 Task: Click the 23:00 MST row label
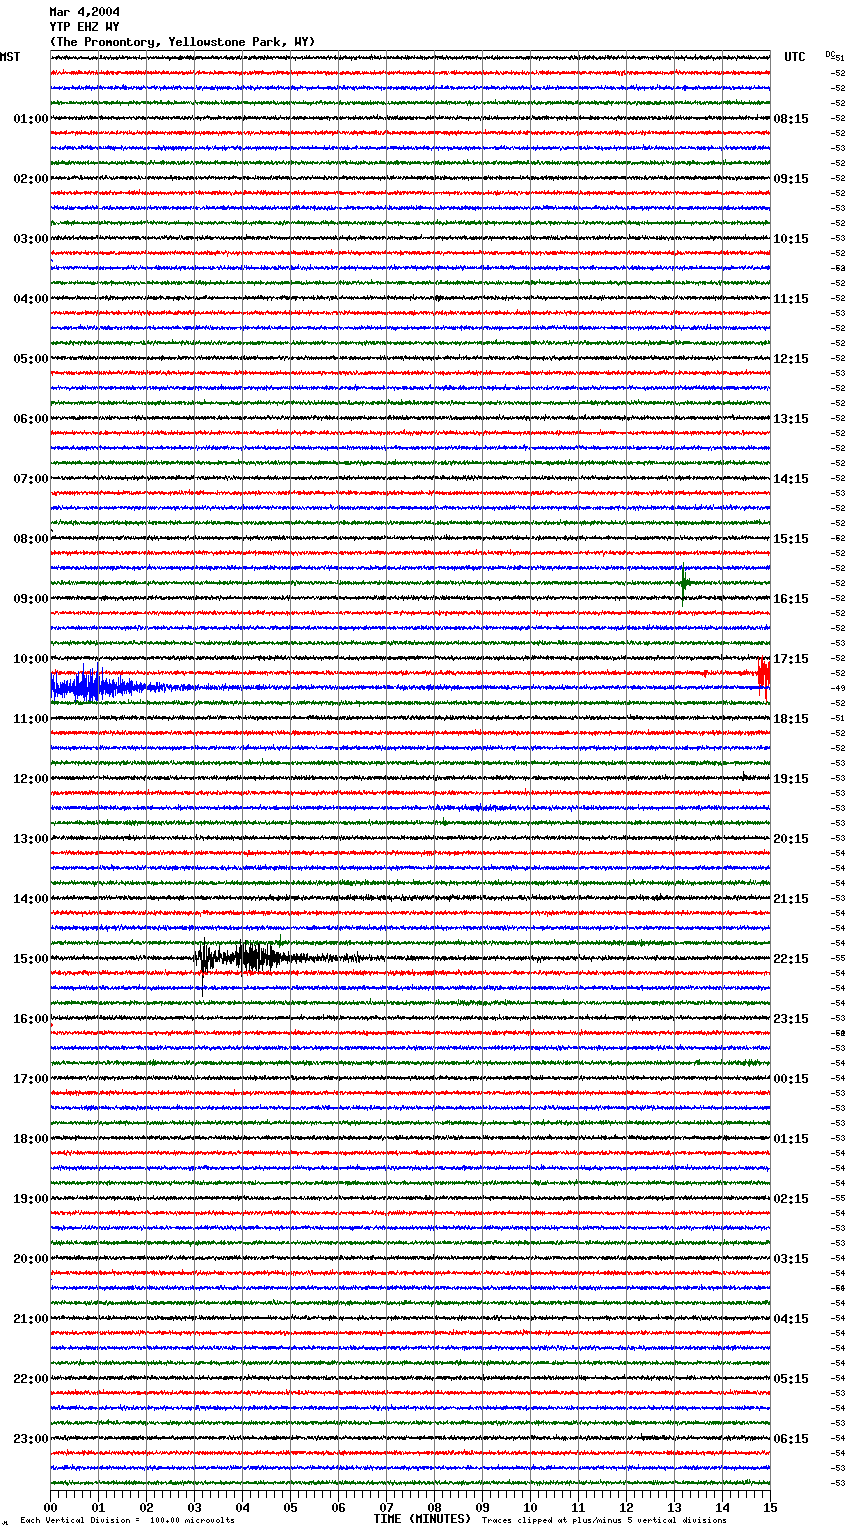(x=31, y=1439)
